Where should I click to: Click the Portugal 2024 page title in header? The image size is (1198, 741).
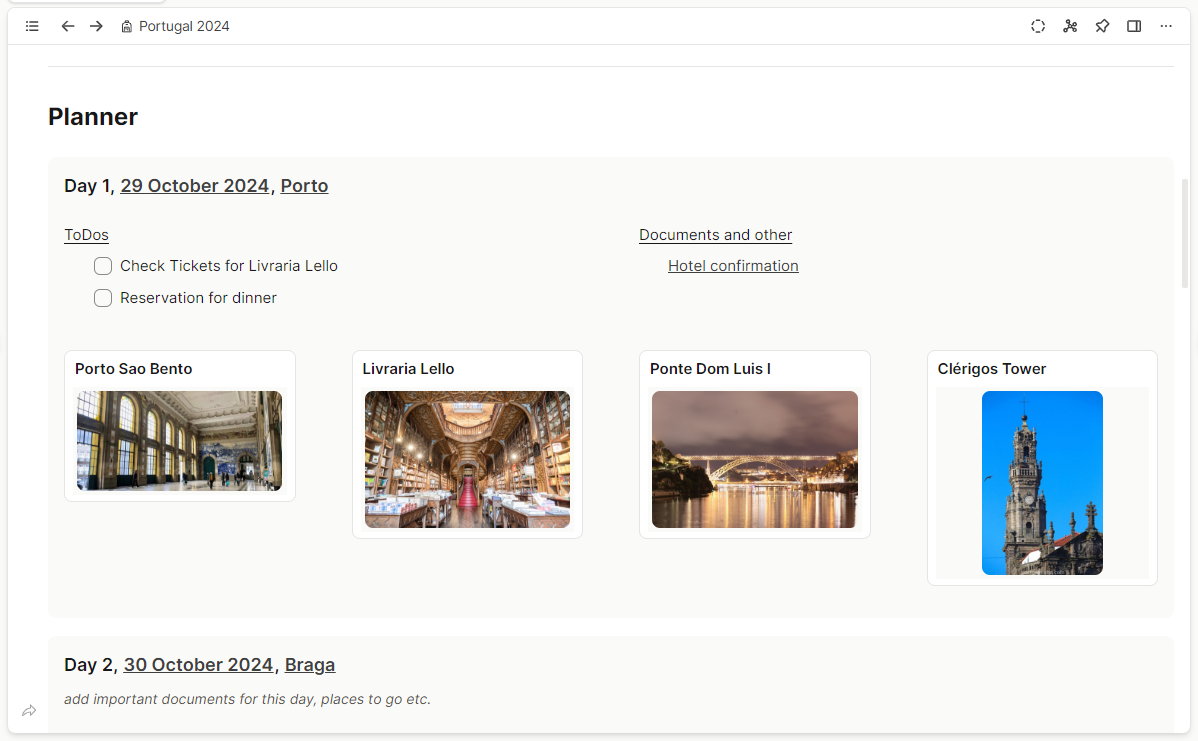point(184,26)
